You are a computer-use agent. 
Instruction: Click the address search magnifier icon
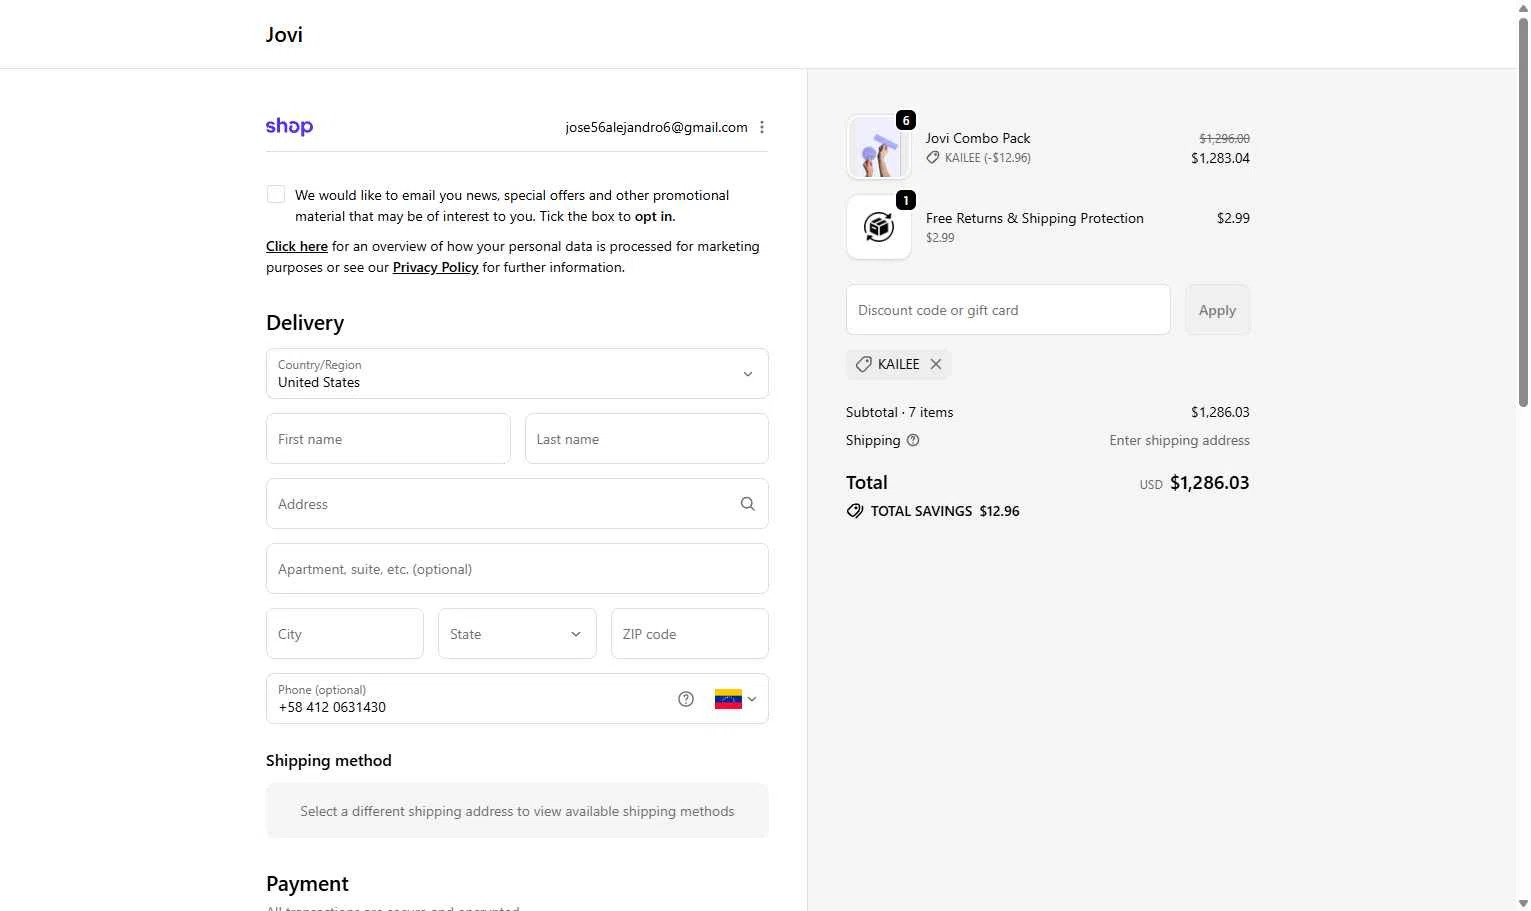[x=747, y=504]
